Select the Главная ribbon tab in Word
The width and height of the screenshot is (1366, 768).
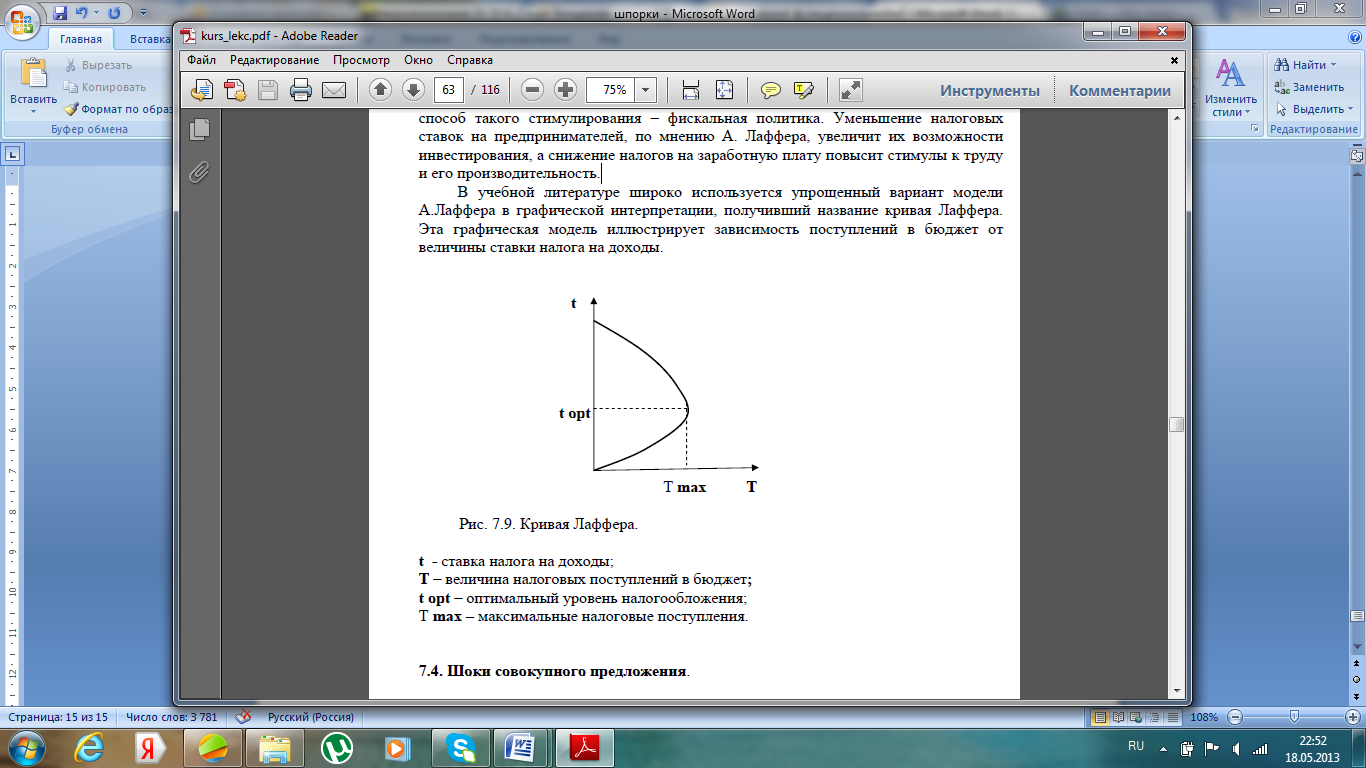(80, 39)
